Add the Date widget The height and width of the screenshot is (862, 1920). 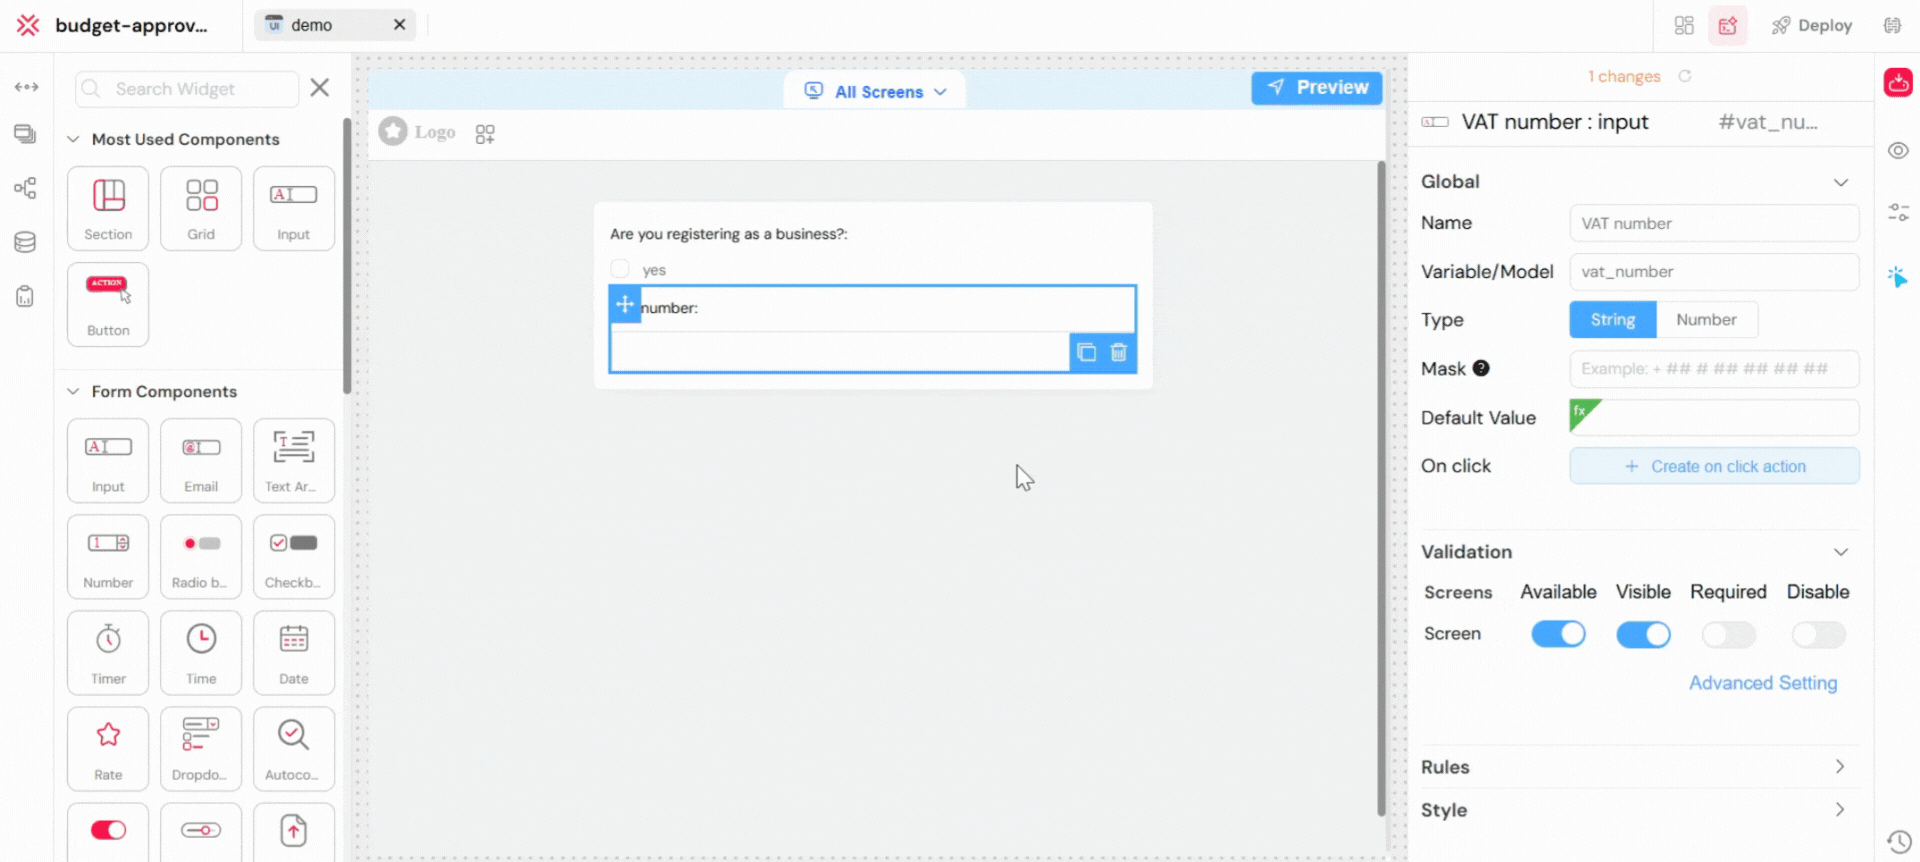294,652
